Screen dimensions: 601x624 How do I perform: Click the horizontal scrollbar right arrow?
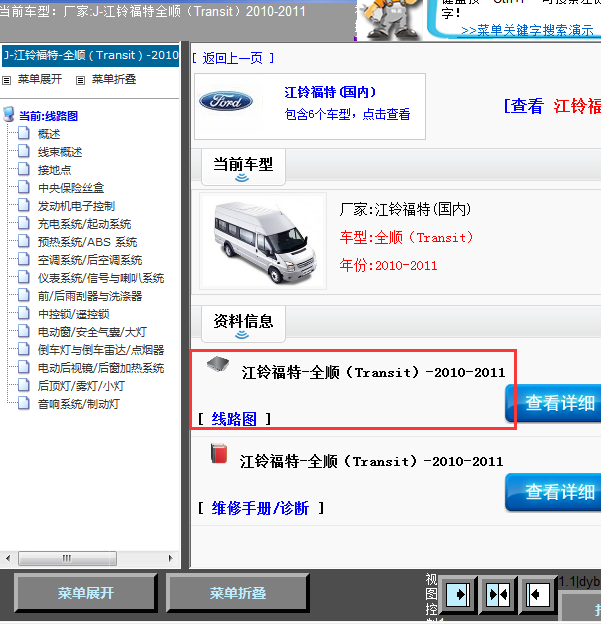click(x=171, y=558)
